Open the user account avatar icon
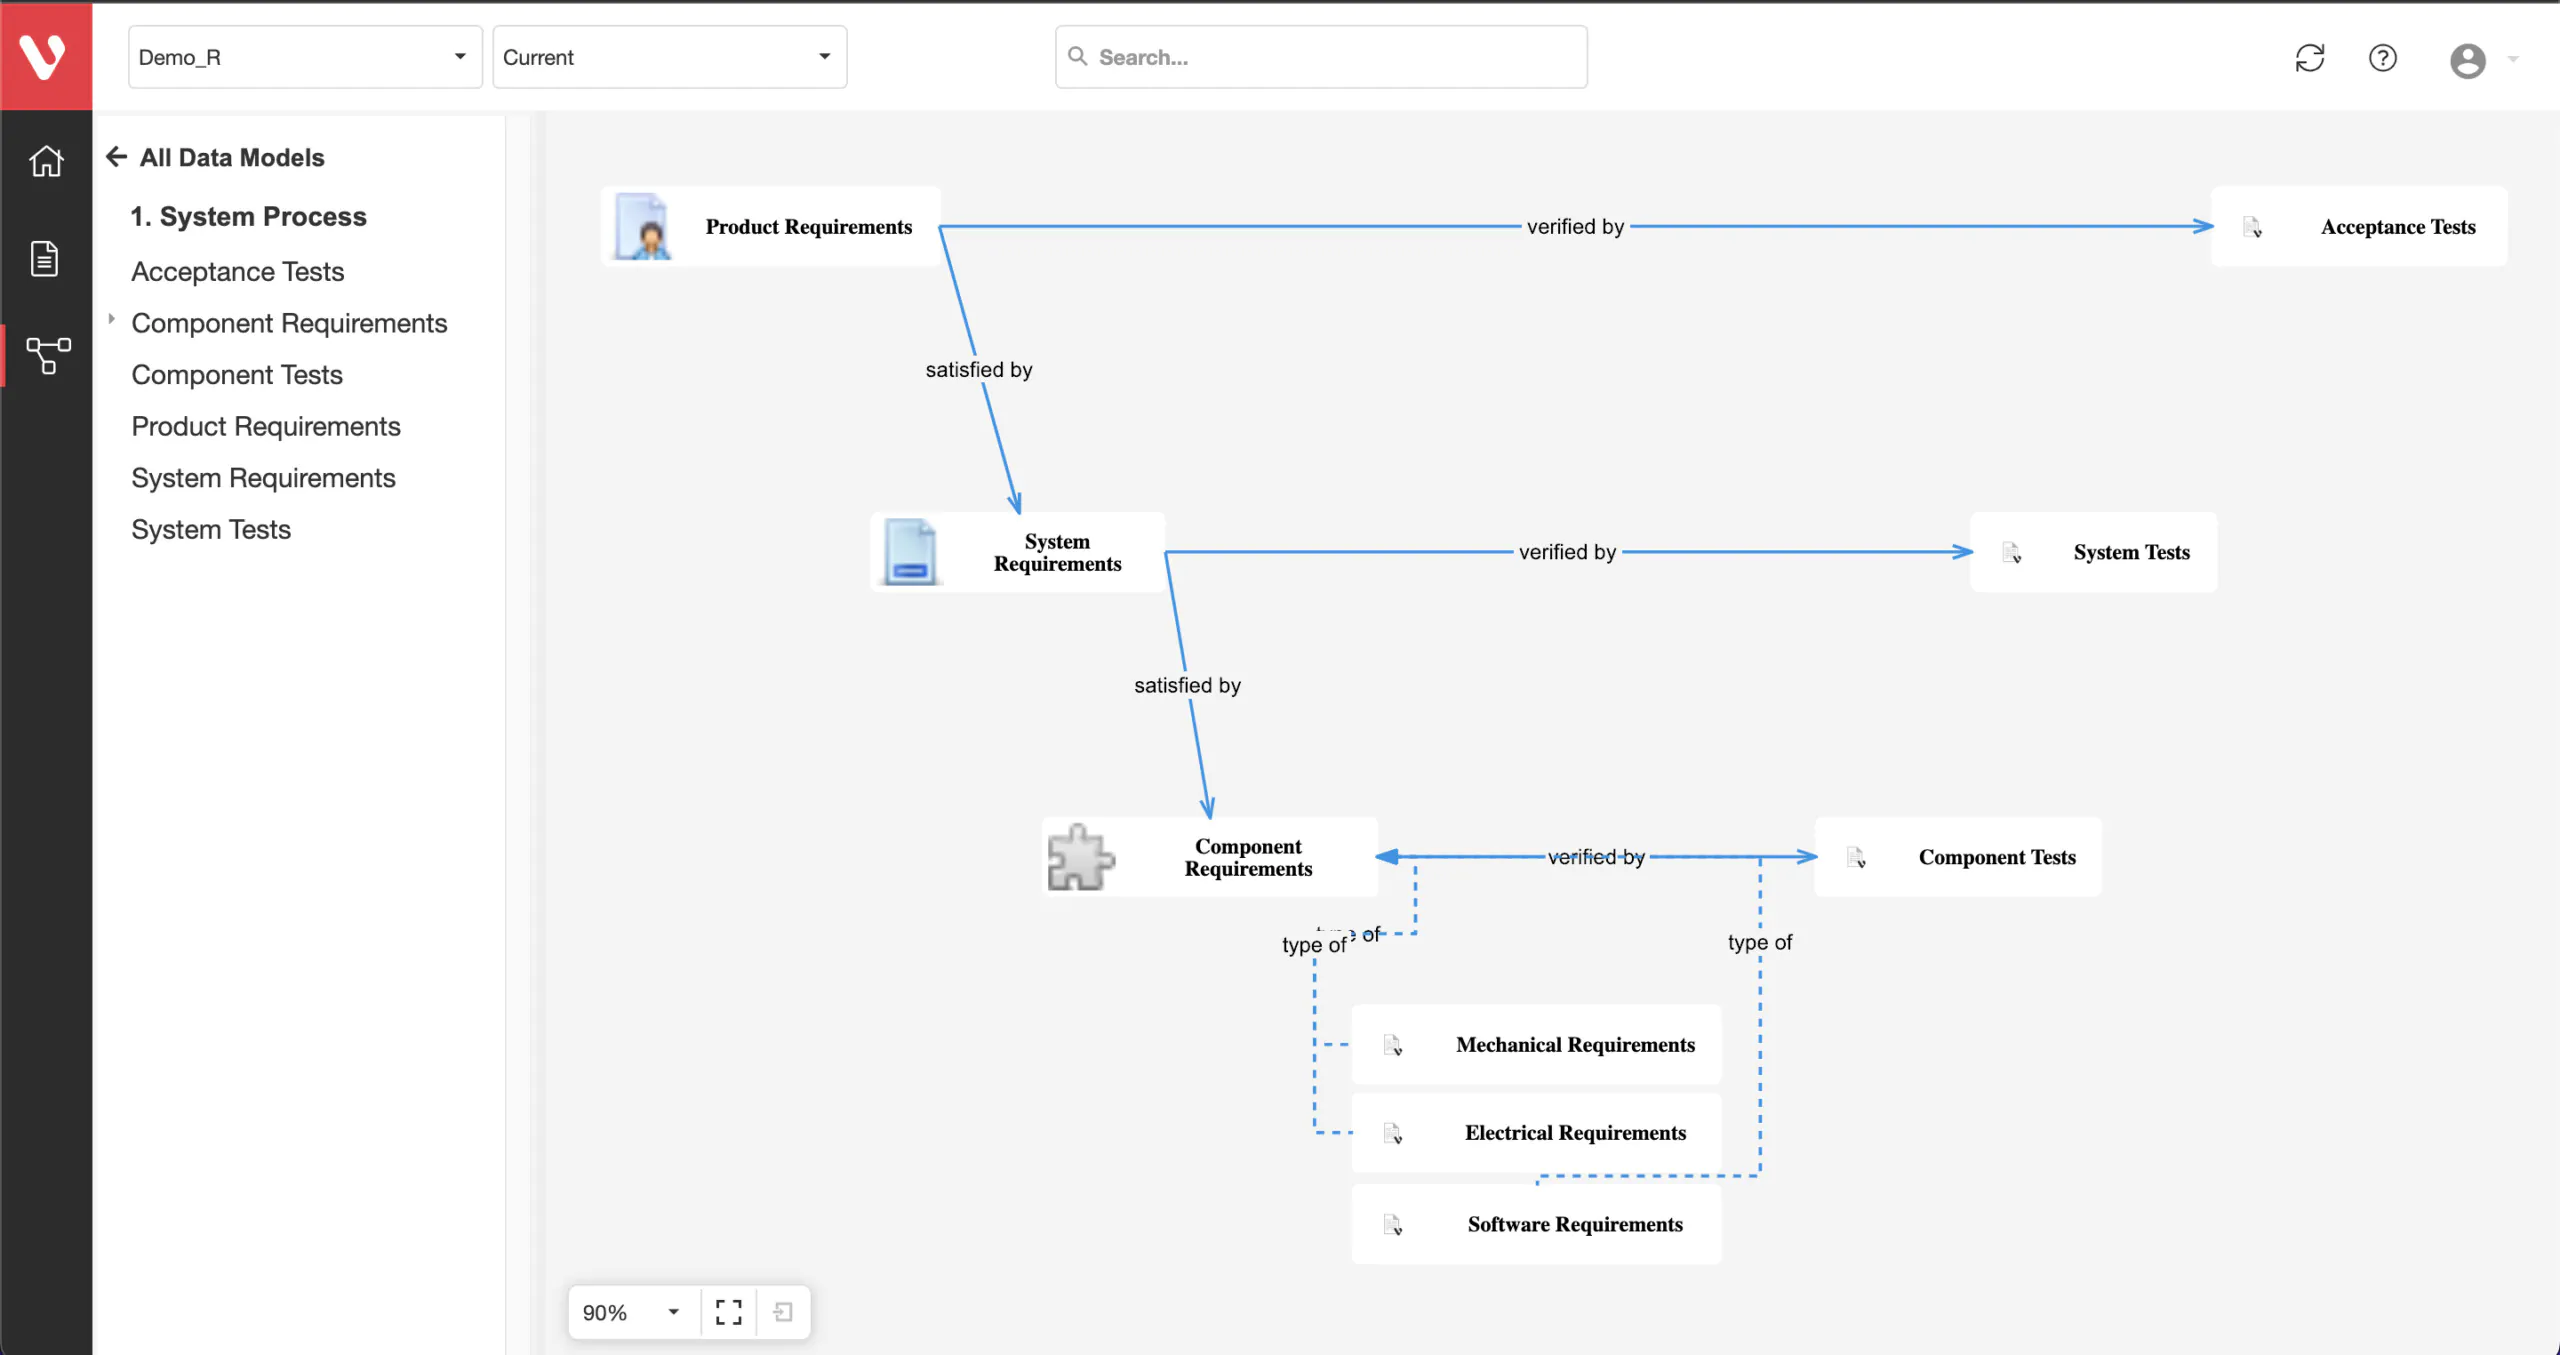This screenshot has height=1355, width=2560. coord(2467,60)
